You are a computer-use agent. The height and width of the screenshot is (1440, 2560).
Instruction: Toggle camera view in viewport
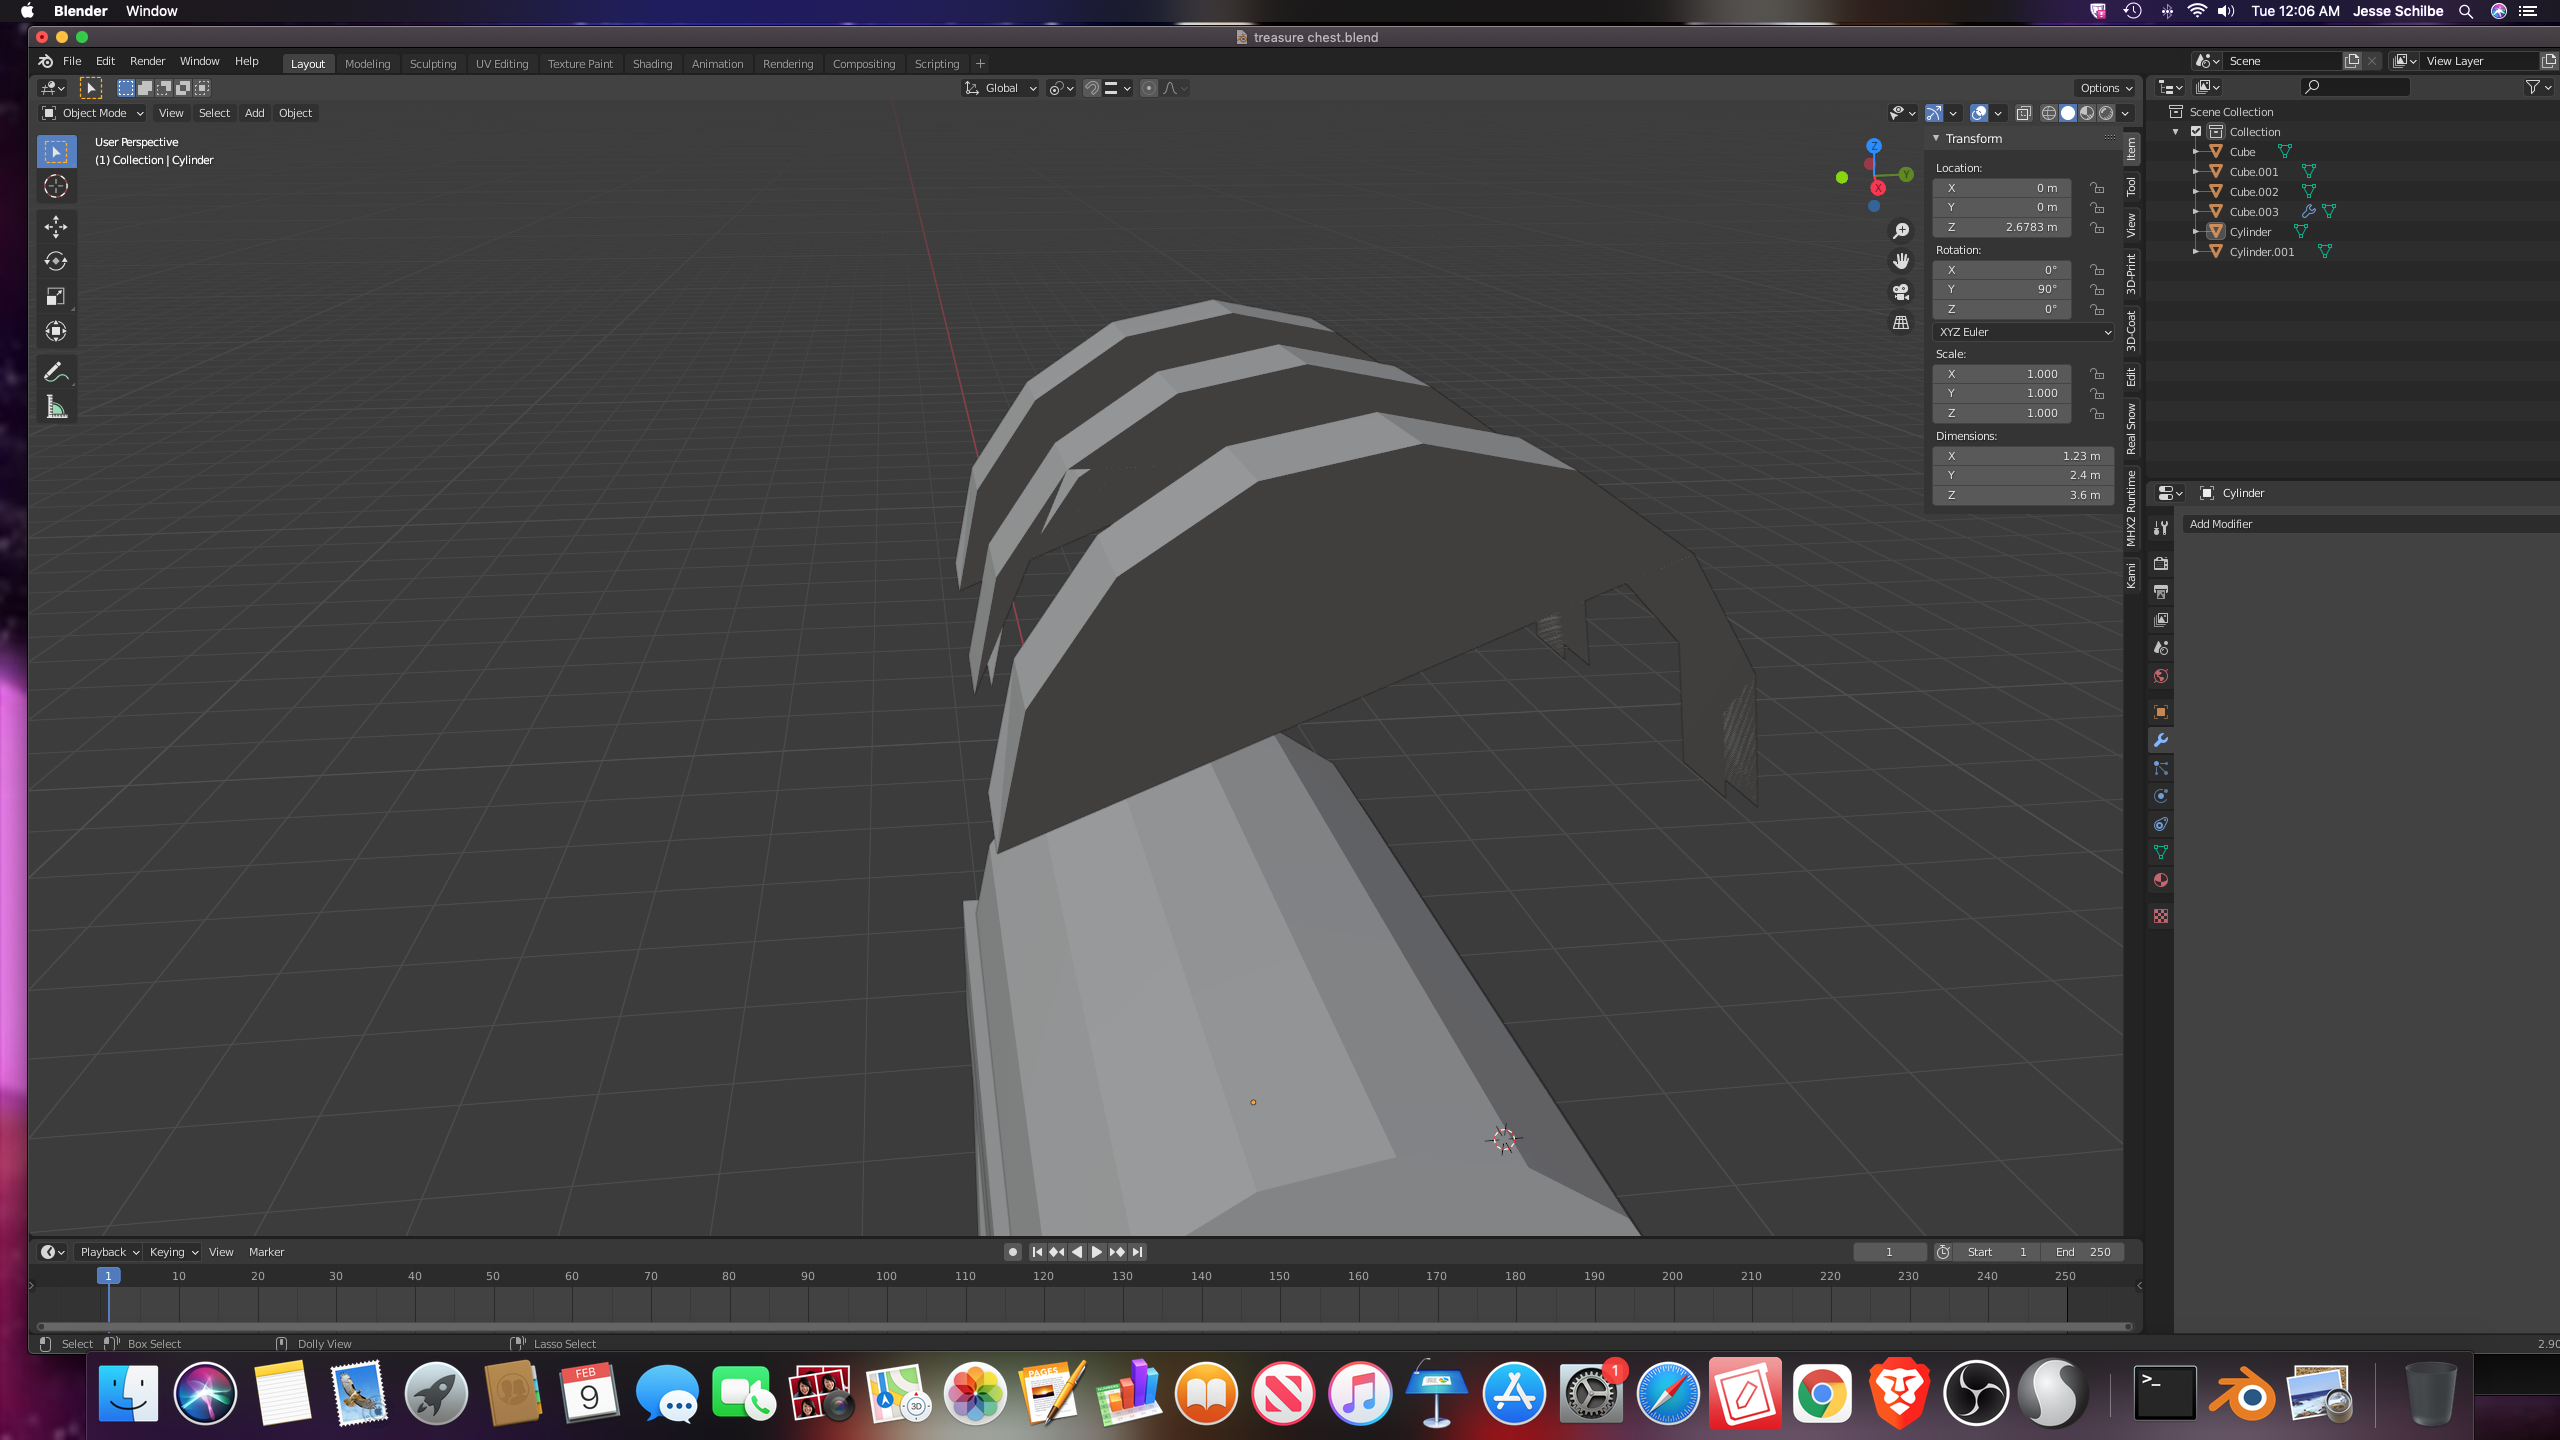(1901, 292)
